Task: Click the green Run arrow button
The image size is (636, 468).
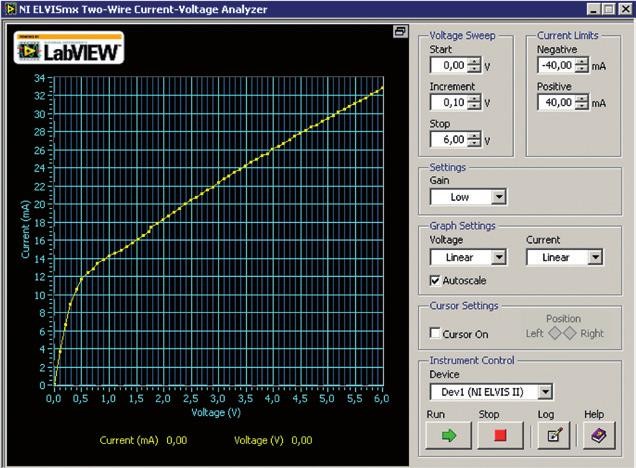Action: [449, 436]
